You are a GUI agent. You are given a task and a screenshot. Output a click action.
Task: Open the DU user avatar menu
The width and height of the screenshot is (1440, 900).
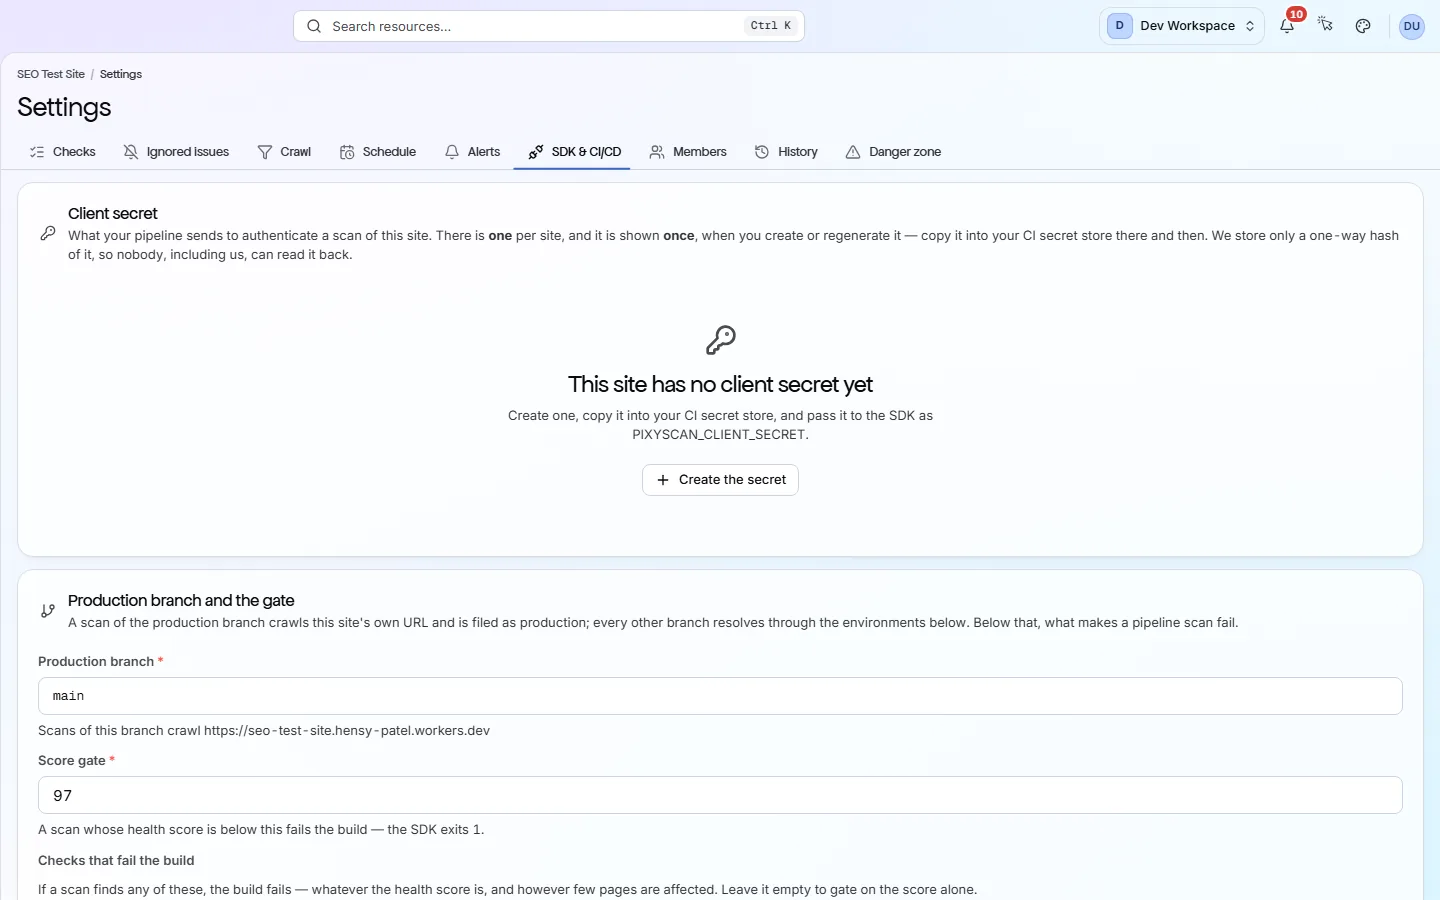pos(1412,26)
